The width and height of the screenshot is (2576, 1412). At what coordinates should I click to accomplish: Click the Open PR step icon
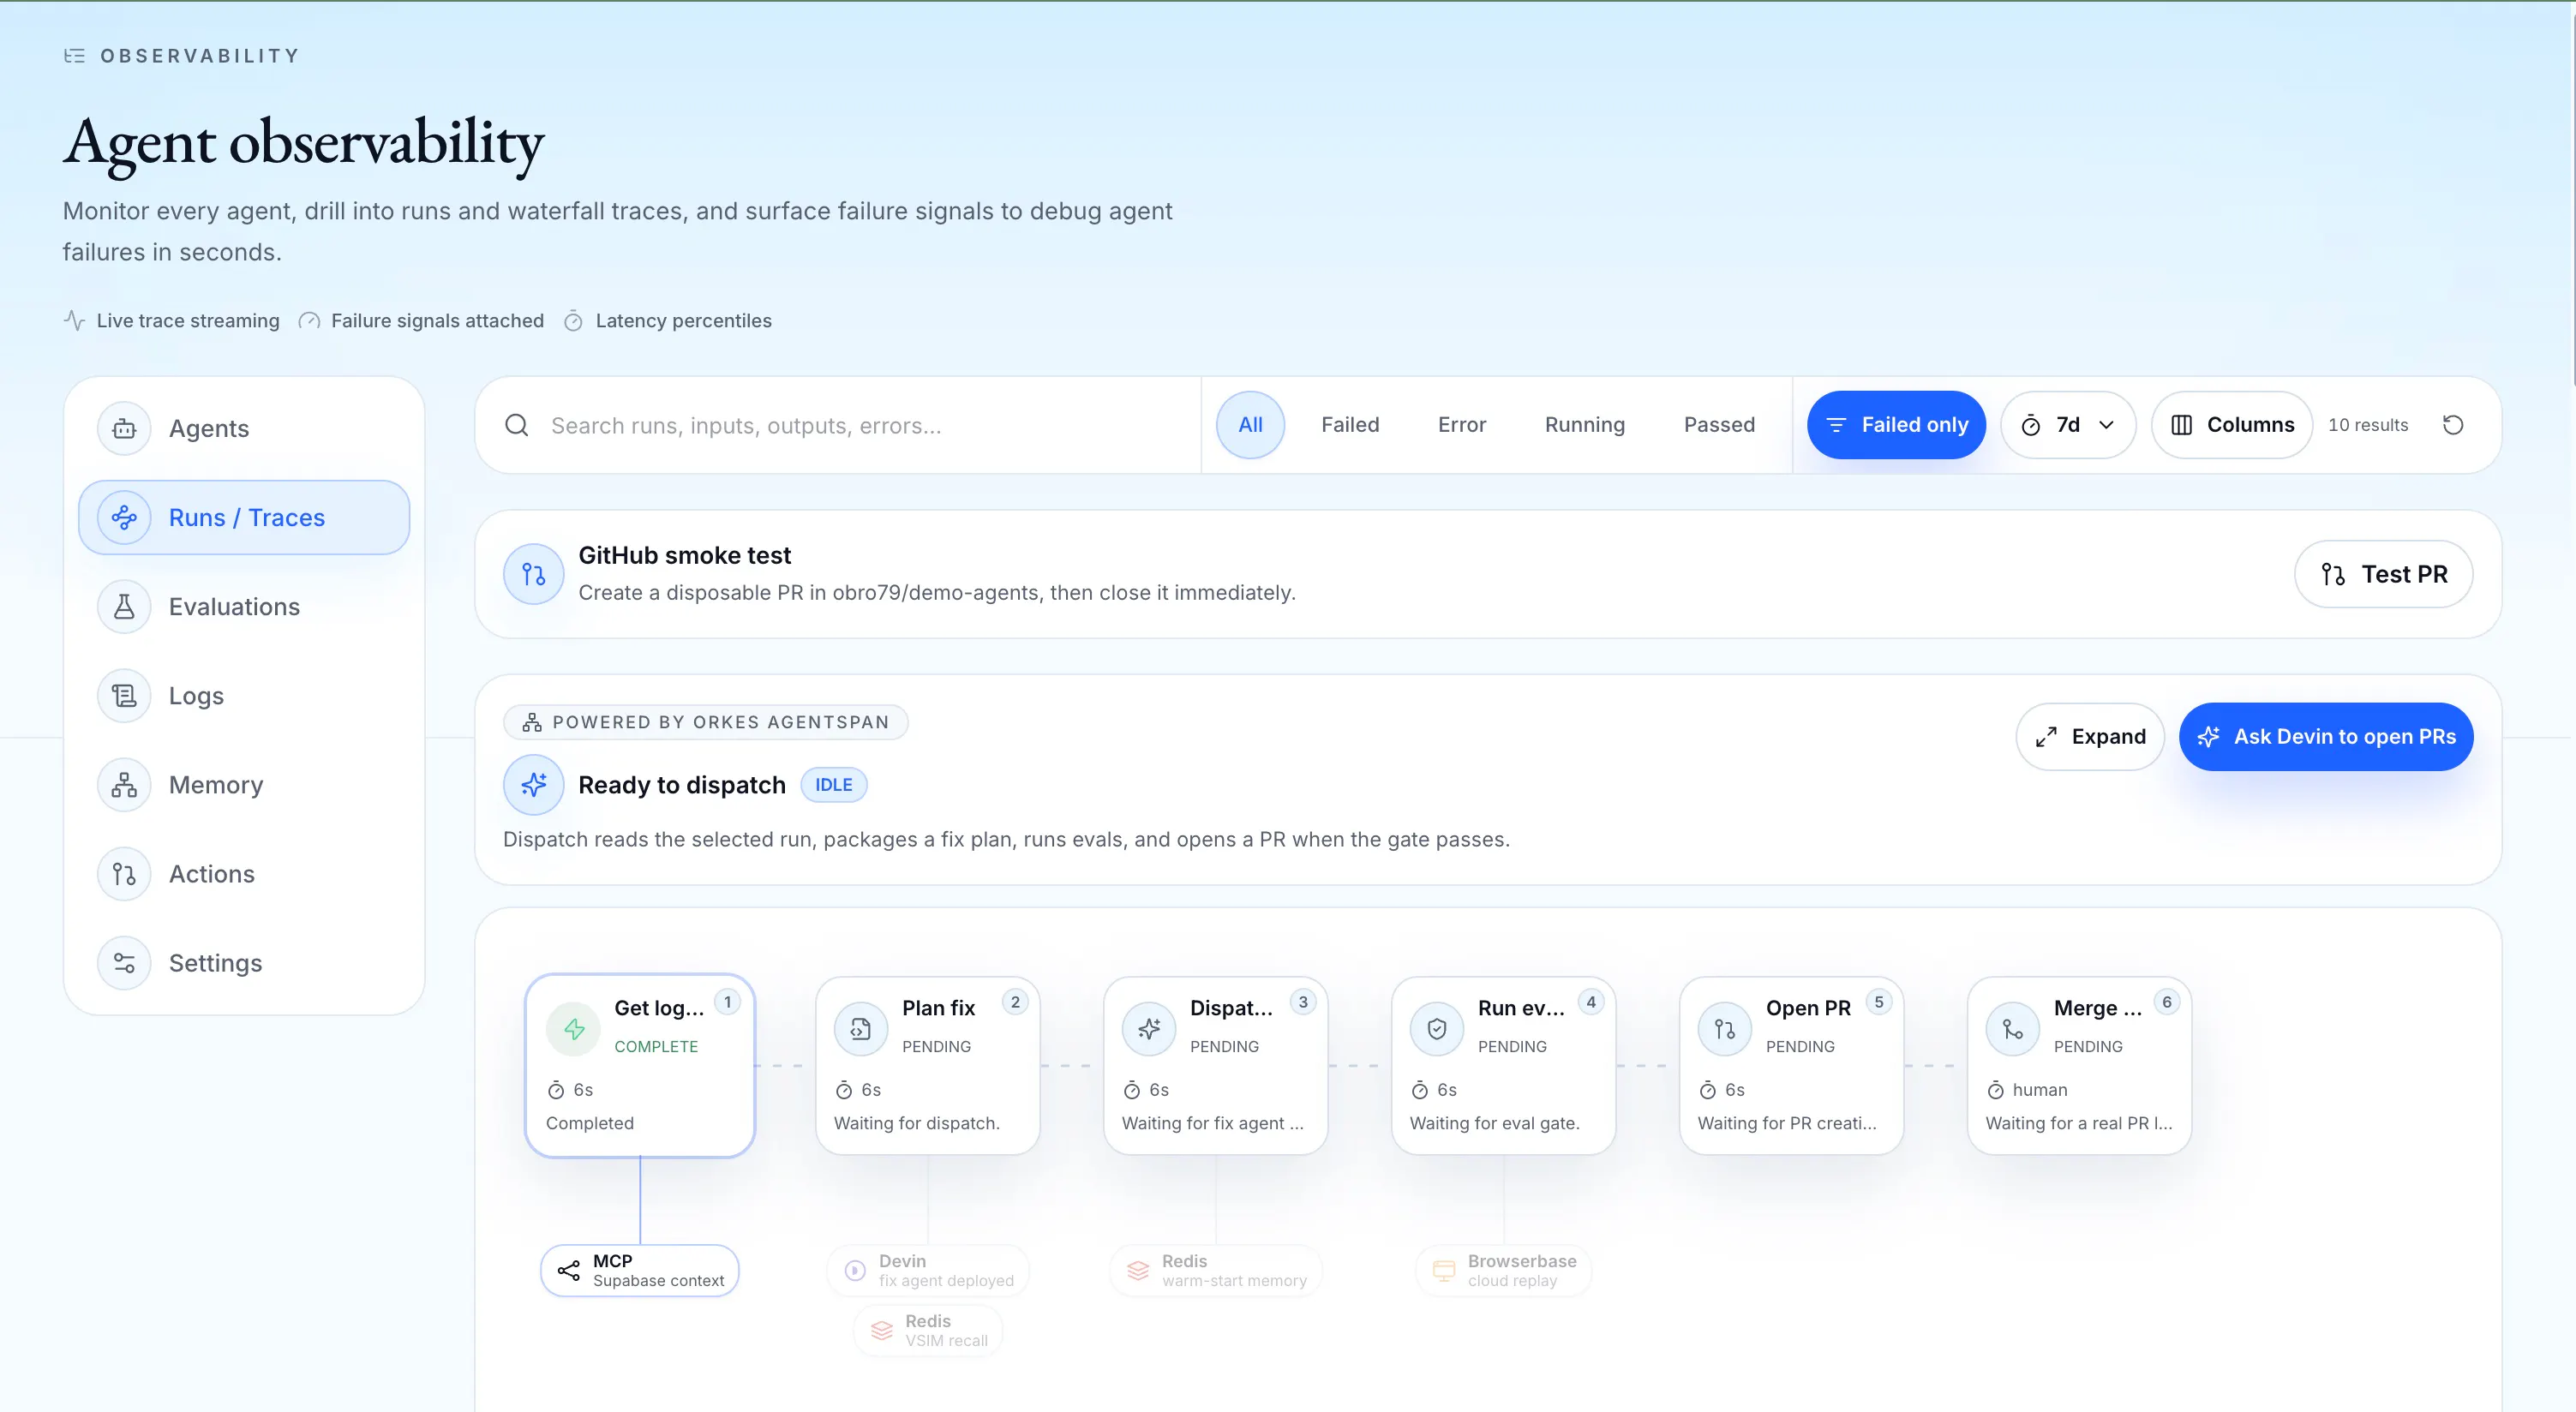1725,1029
